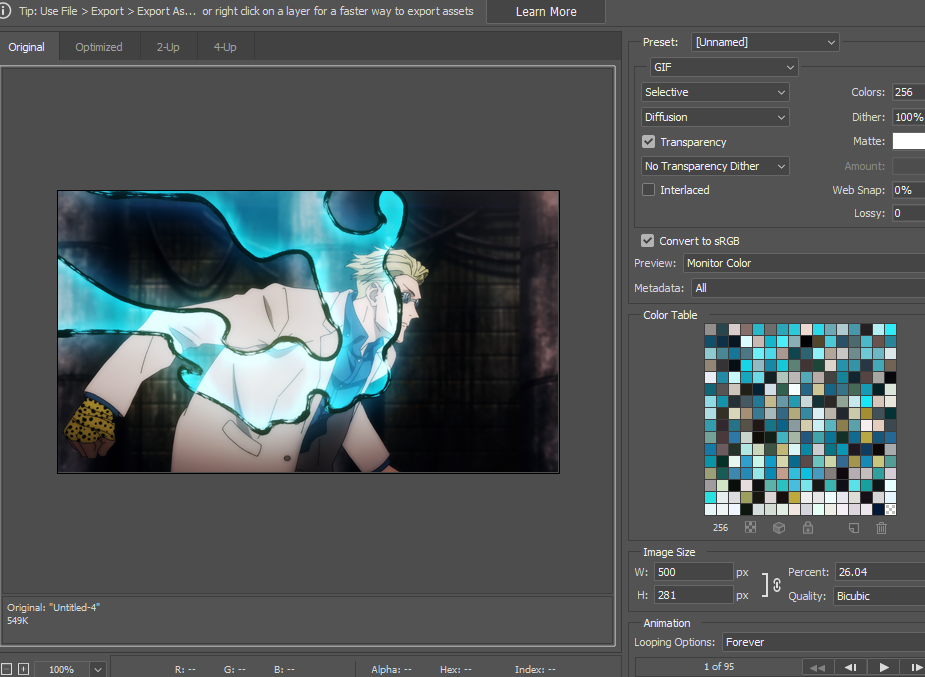Click the Colors field showing 256

pyautogui.click(x=908, y=92)
